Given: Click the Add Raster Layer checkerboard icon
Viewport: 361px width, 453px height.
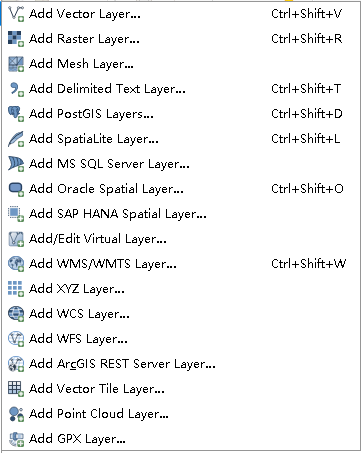Looking at the screenshot, I should 16,39.
